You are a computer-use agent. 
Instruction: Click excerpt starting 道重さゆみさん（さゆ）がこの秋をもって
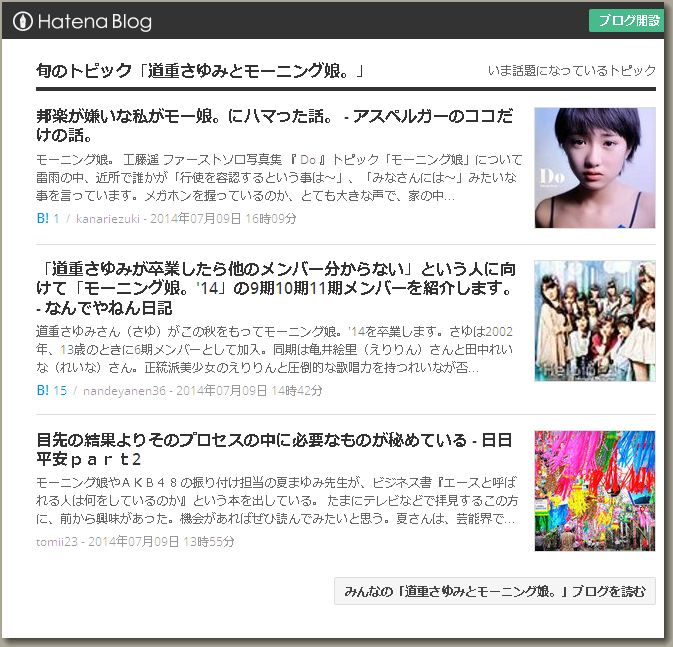275,349
